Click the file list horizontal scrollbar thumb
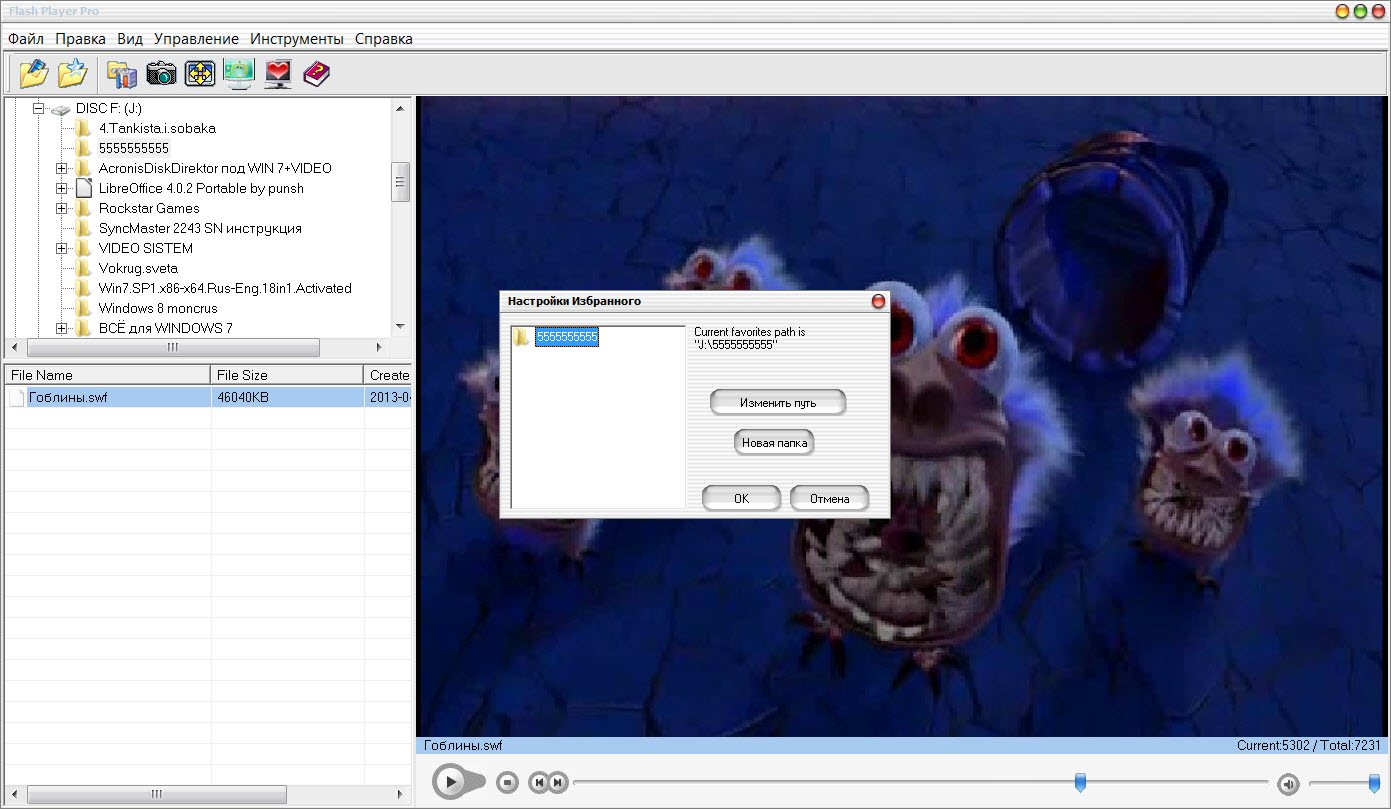The height and width of the screenshot is (809, 1391). (156, 795)
